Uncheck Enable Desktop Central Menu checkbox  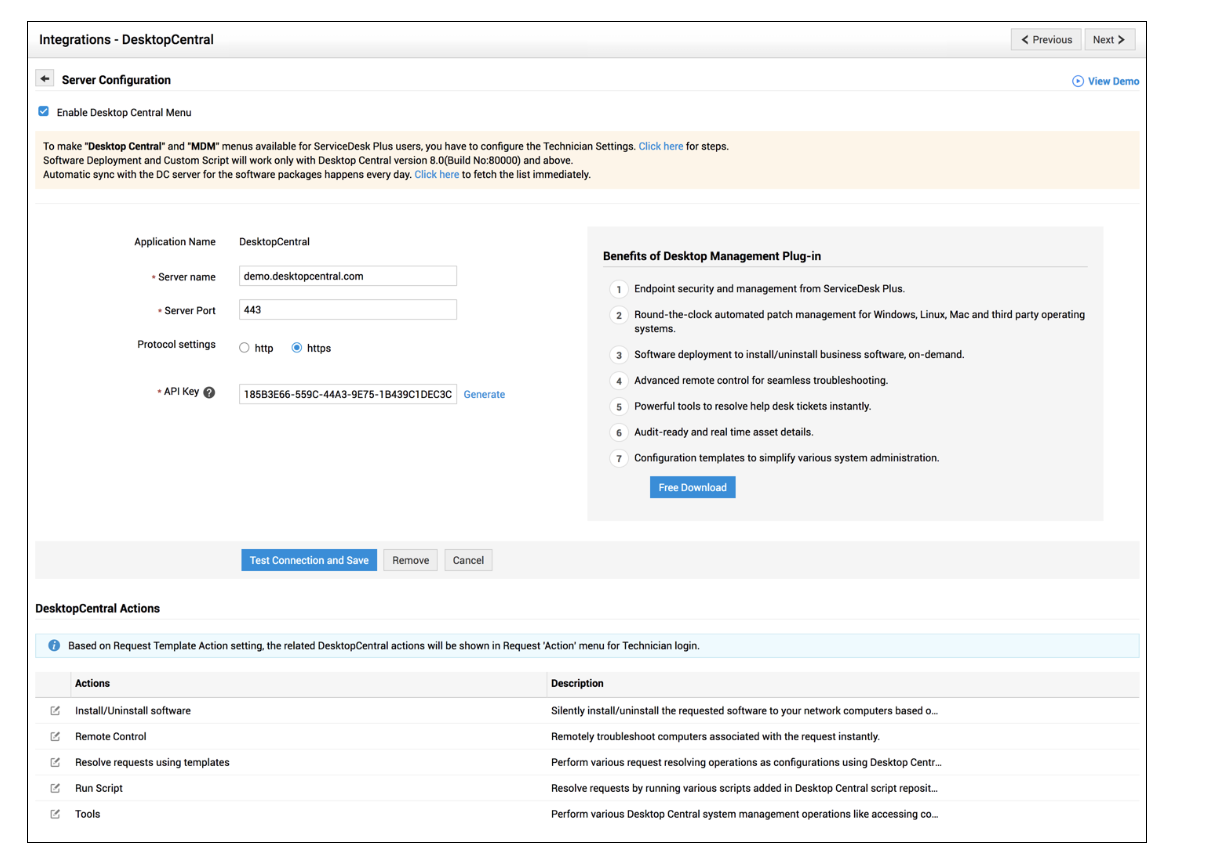tap(44, 112)
